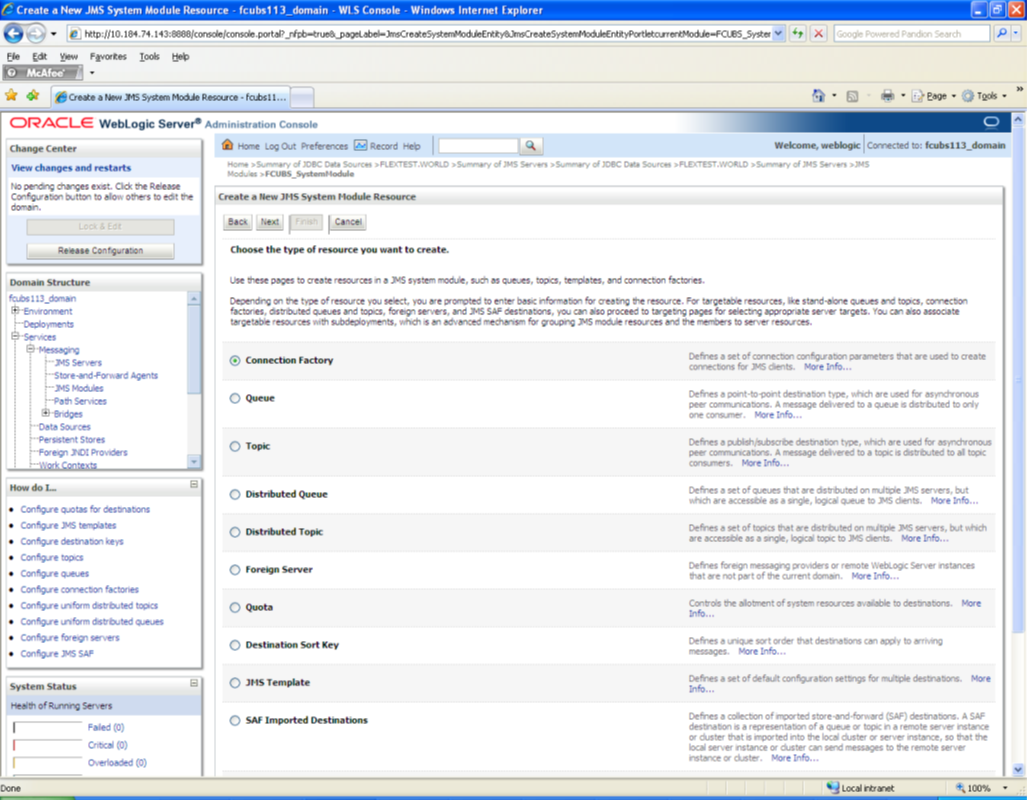Click the browser Stop icon
This screenshot has height=800, width=1027.
coord(819,33)
